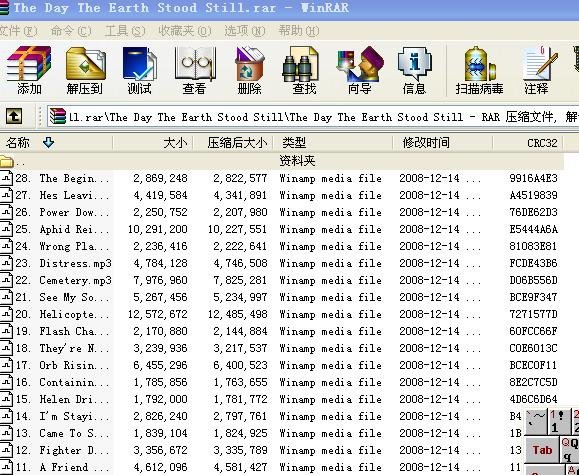Open the 查看 (View) book icon
The height and width of the screenshot is (475, 579).
(194, 69)
